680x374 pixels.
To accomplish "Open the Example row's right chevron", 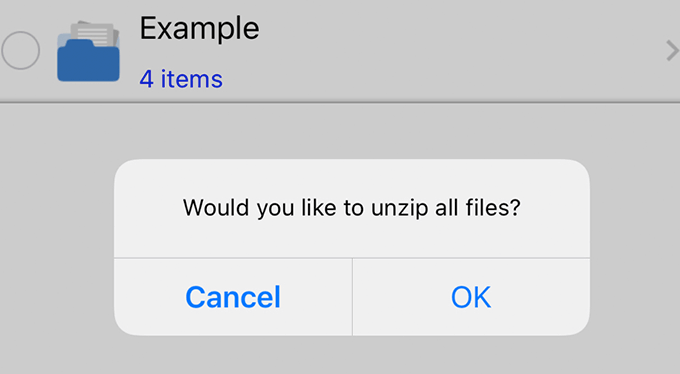I will pos(672,51).
